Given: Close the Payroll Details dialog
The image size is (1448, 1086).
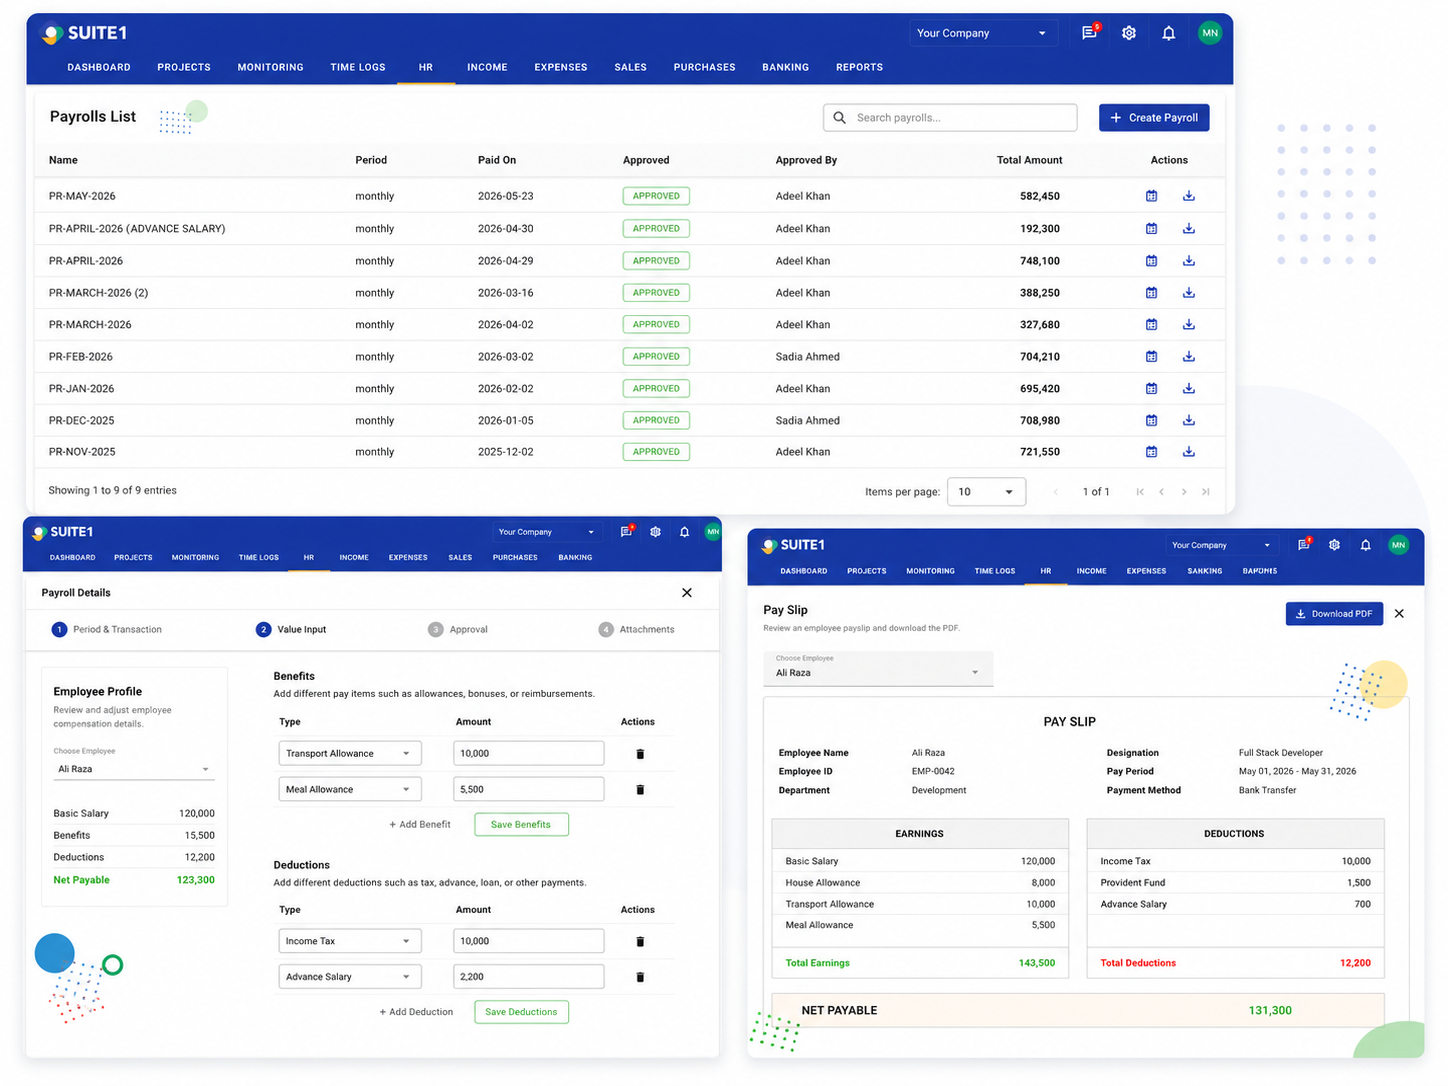Looking at the screenshot, I should [x=687, y=593].
